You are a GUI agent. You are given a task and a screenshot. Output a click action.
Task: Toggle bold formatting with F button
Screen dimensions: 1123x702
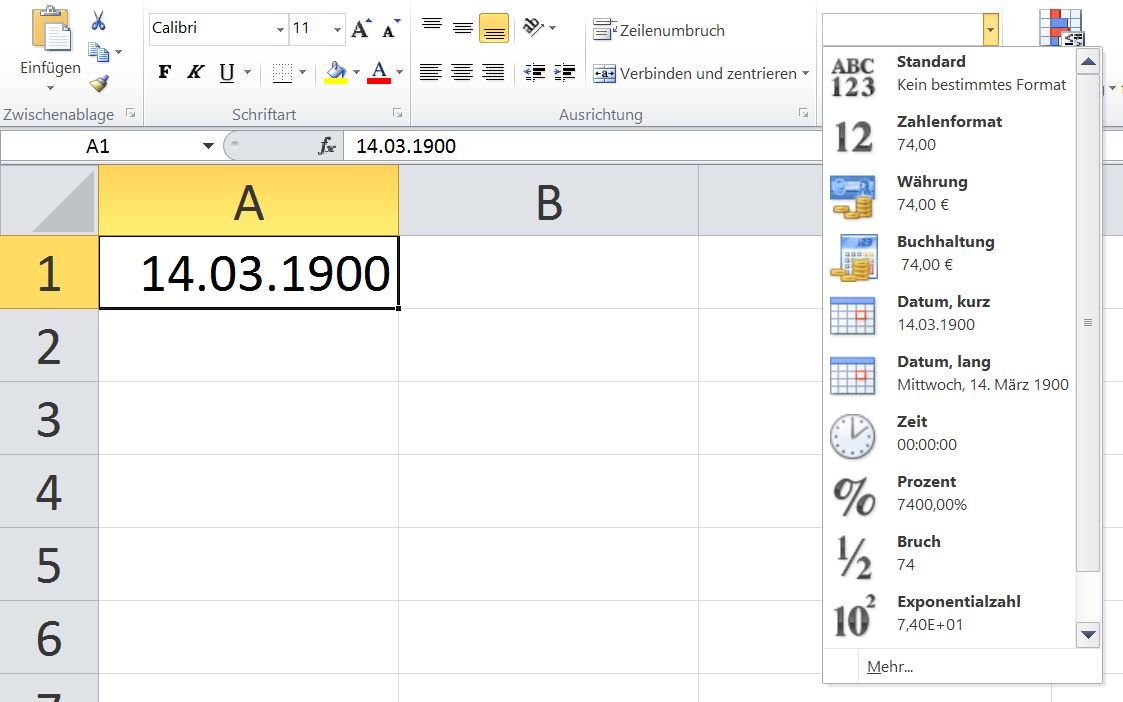click(x=165, y=72)
